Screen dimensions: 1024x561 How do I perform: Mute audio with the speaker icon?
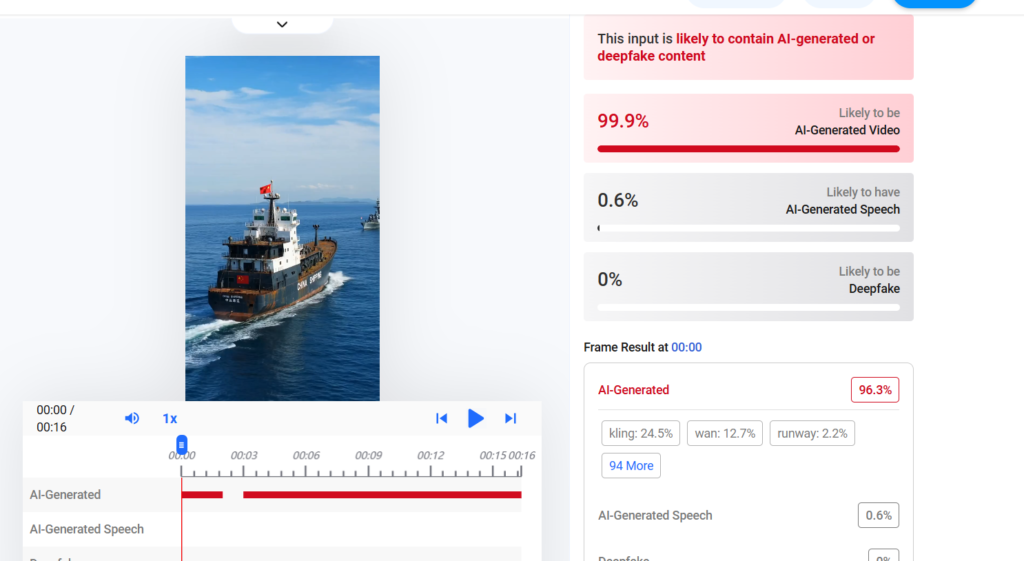tap(132, 418)
